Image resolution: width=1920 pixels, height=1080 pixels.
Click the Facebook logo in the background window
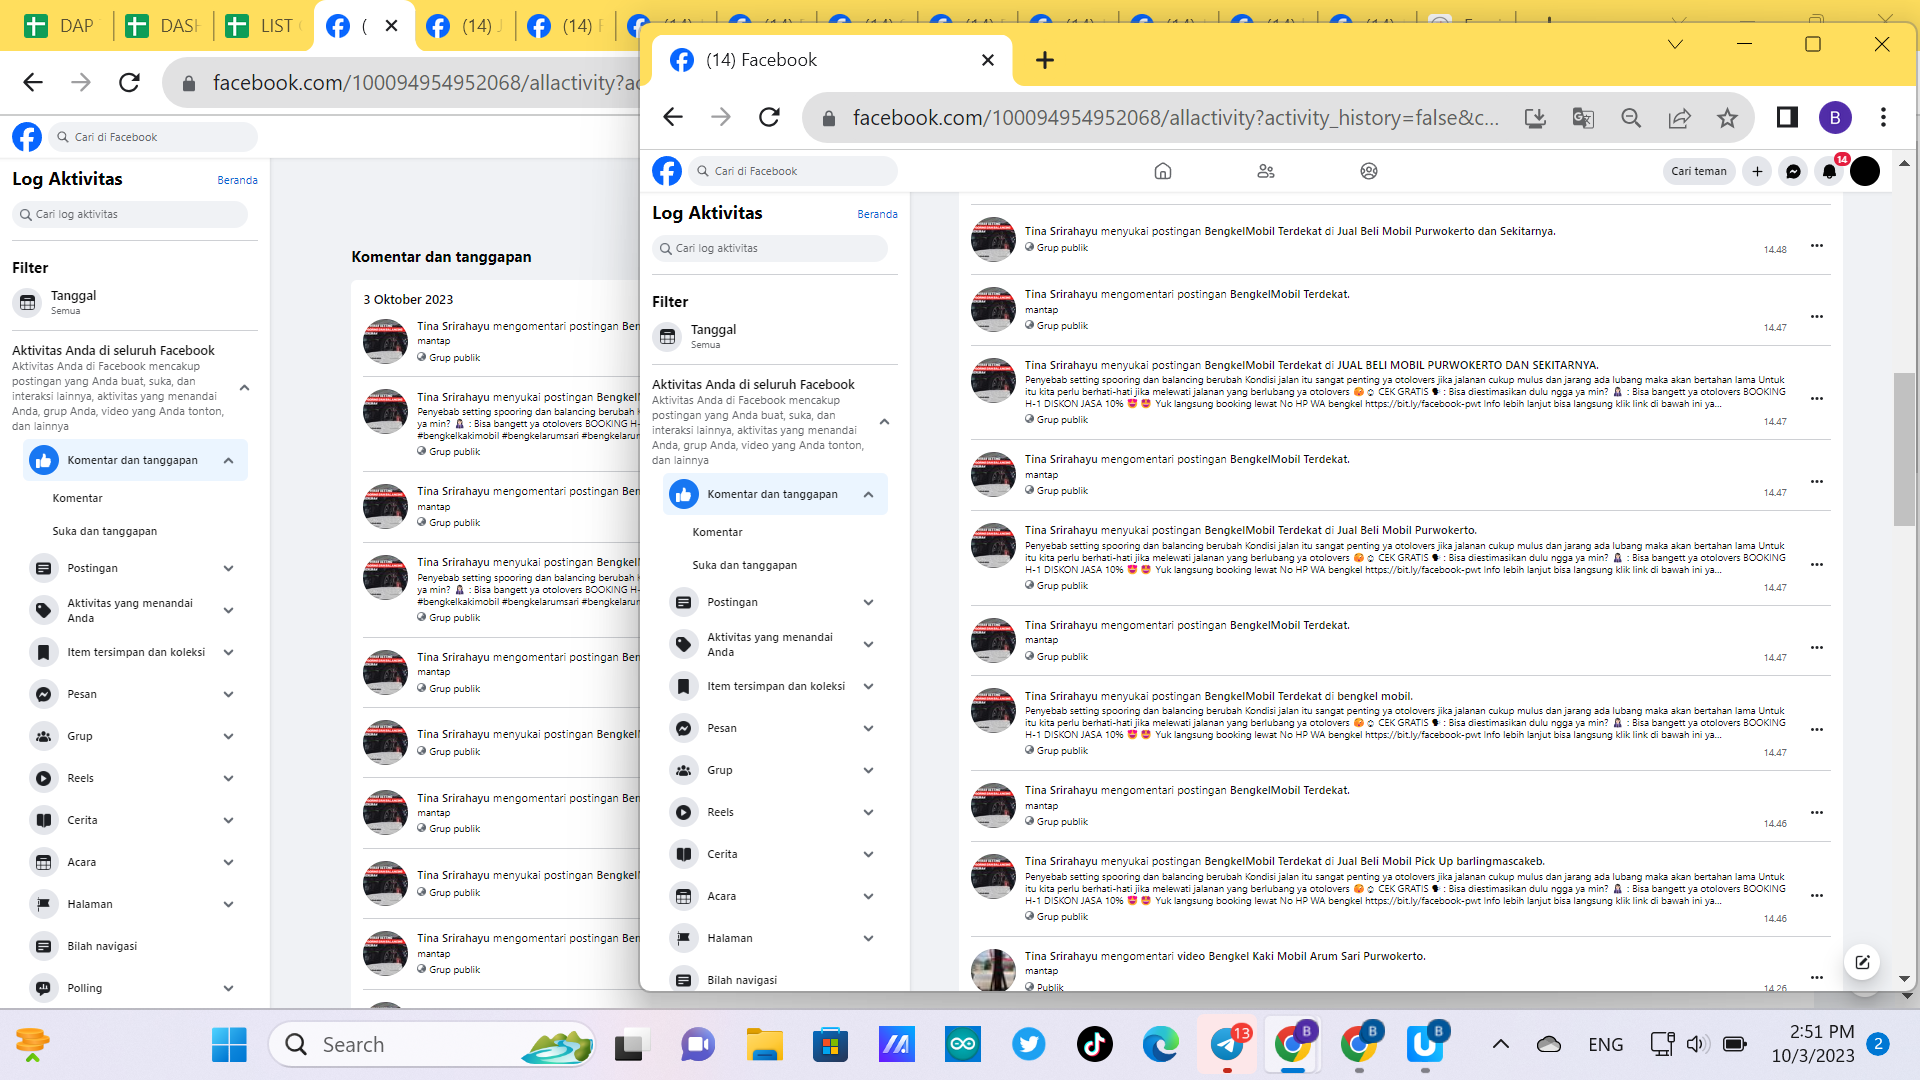pos(27,137)
